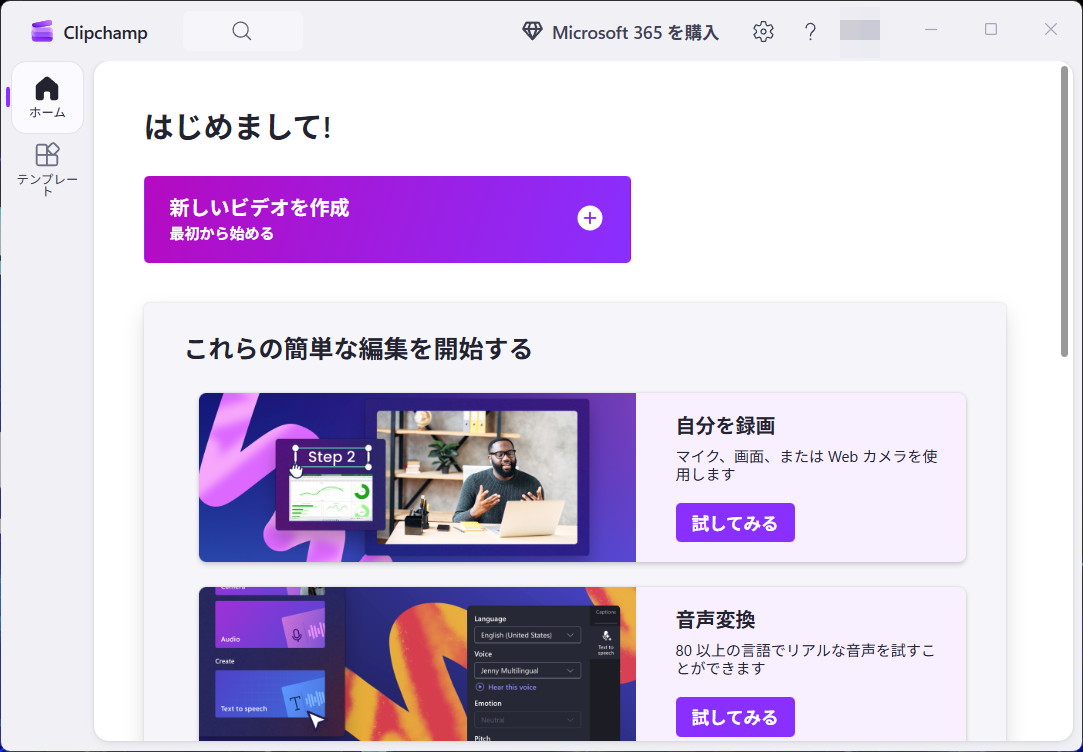1083x752 pixels.
Task: Click the はじめまして! heading
Action: pos(238,128)
